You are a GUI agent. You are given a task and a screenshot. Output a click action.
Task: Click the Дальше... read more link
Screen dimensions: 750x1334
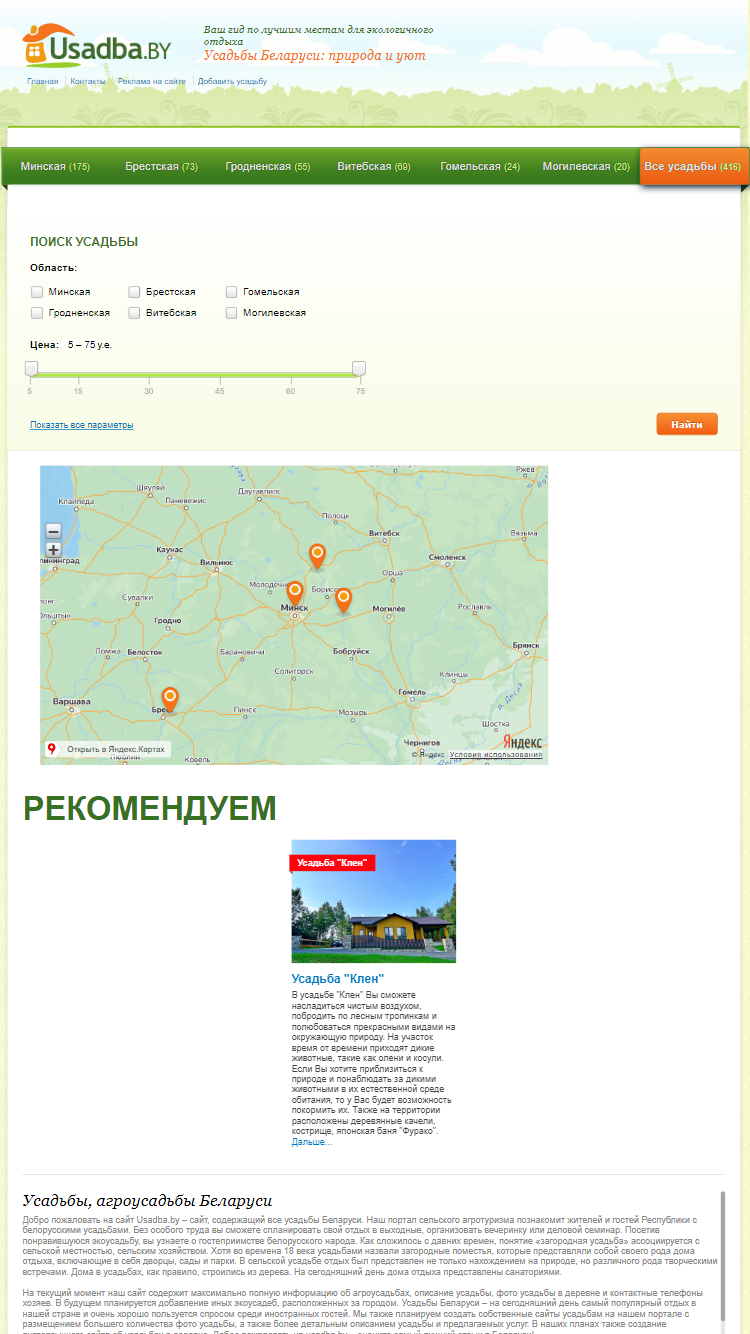click(x=312, y=1142)
